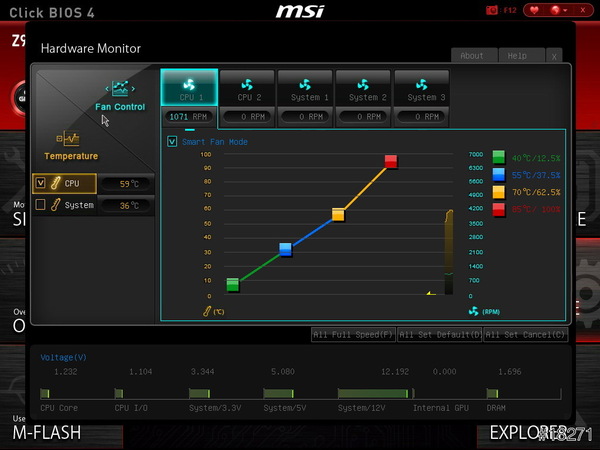Click the 1.232 voltage reading
This screenshot has height=450, width=600.
click(x=65, y=372)
